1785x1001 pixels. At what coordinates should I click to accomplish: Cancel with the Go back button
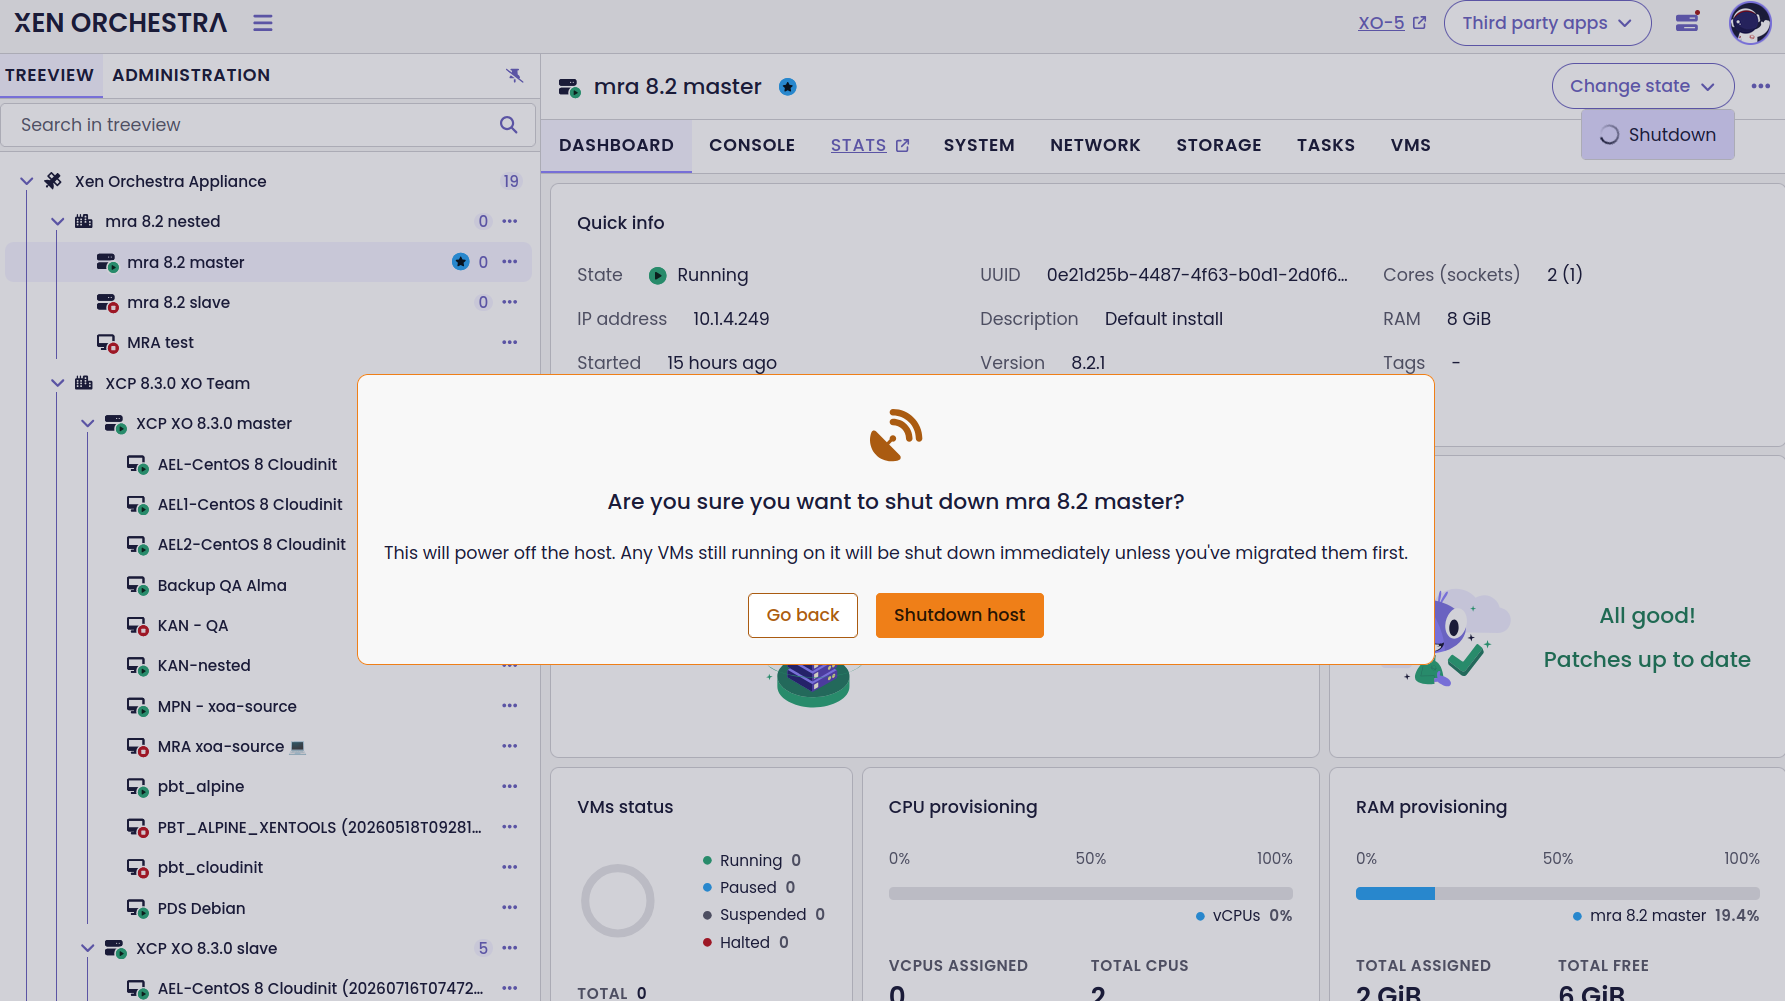(803, 615)
